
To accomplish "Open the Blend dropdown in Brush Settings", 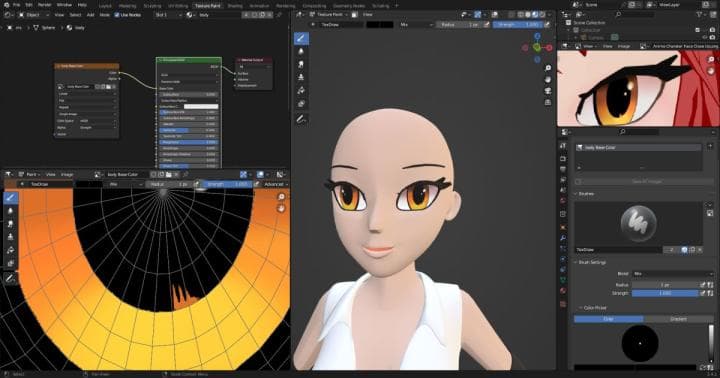I will (x=673, y=274).
